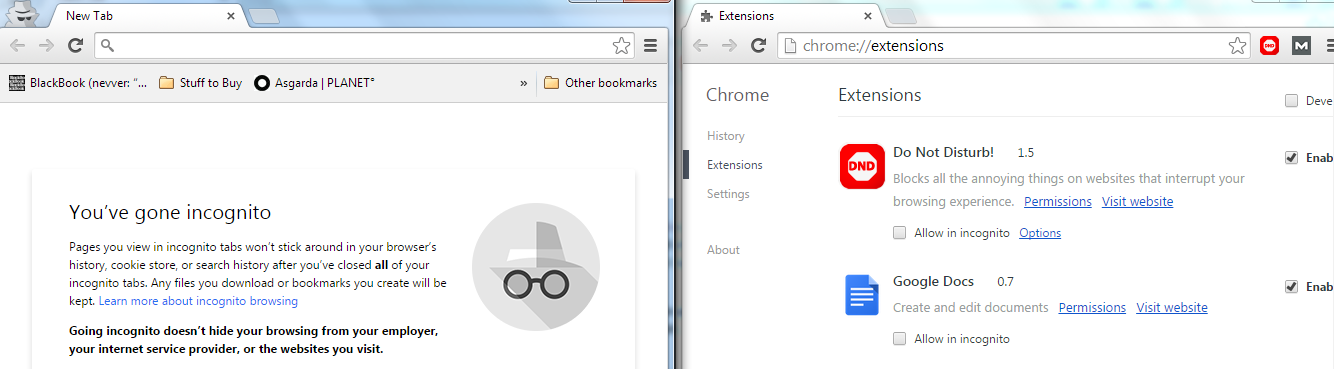
Task: Open new tab button in incognito window
Action: pyautogui.click(x=263, y=16)
